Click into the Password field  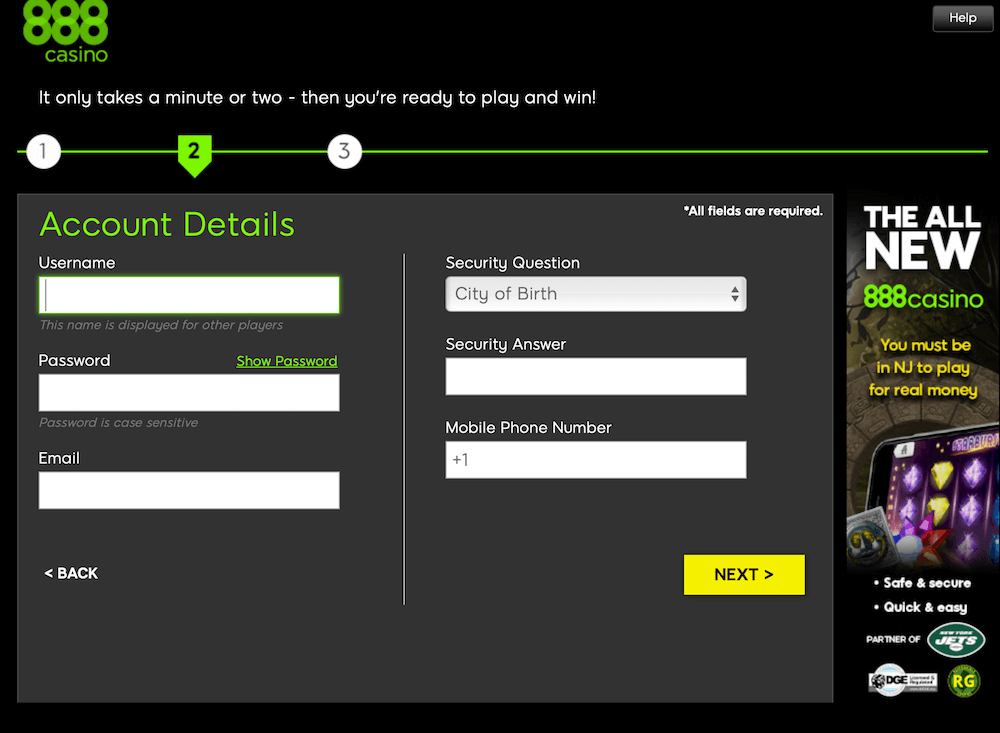189,392
